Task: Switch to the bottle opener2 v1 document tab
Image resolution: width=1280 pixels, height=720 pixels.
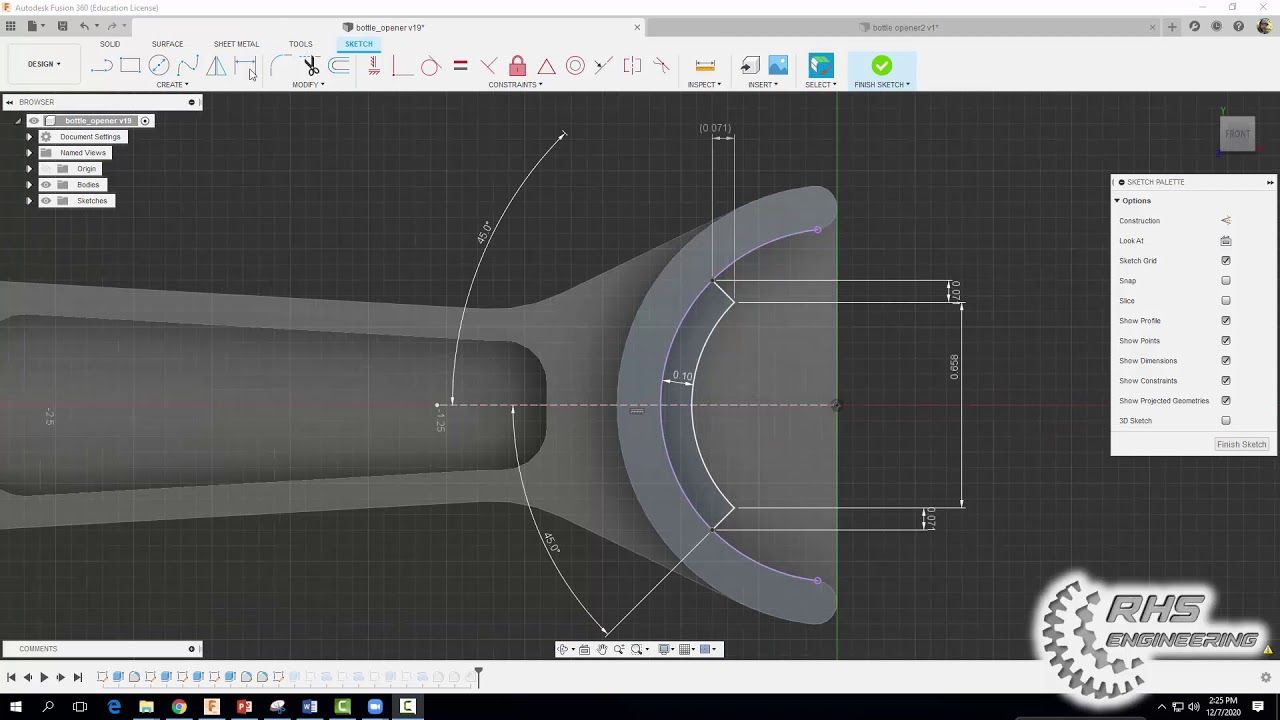Action: (x=904, y=27)
